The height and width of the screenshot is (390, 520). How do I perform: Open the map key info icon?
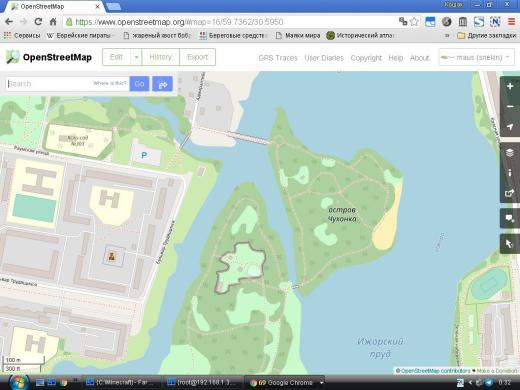pyautogui.click(x=510, y=173)
